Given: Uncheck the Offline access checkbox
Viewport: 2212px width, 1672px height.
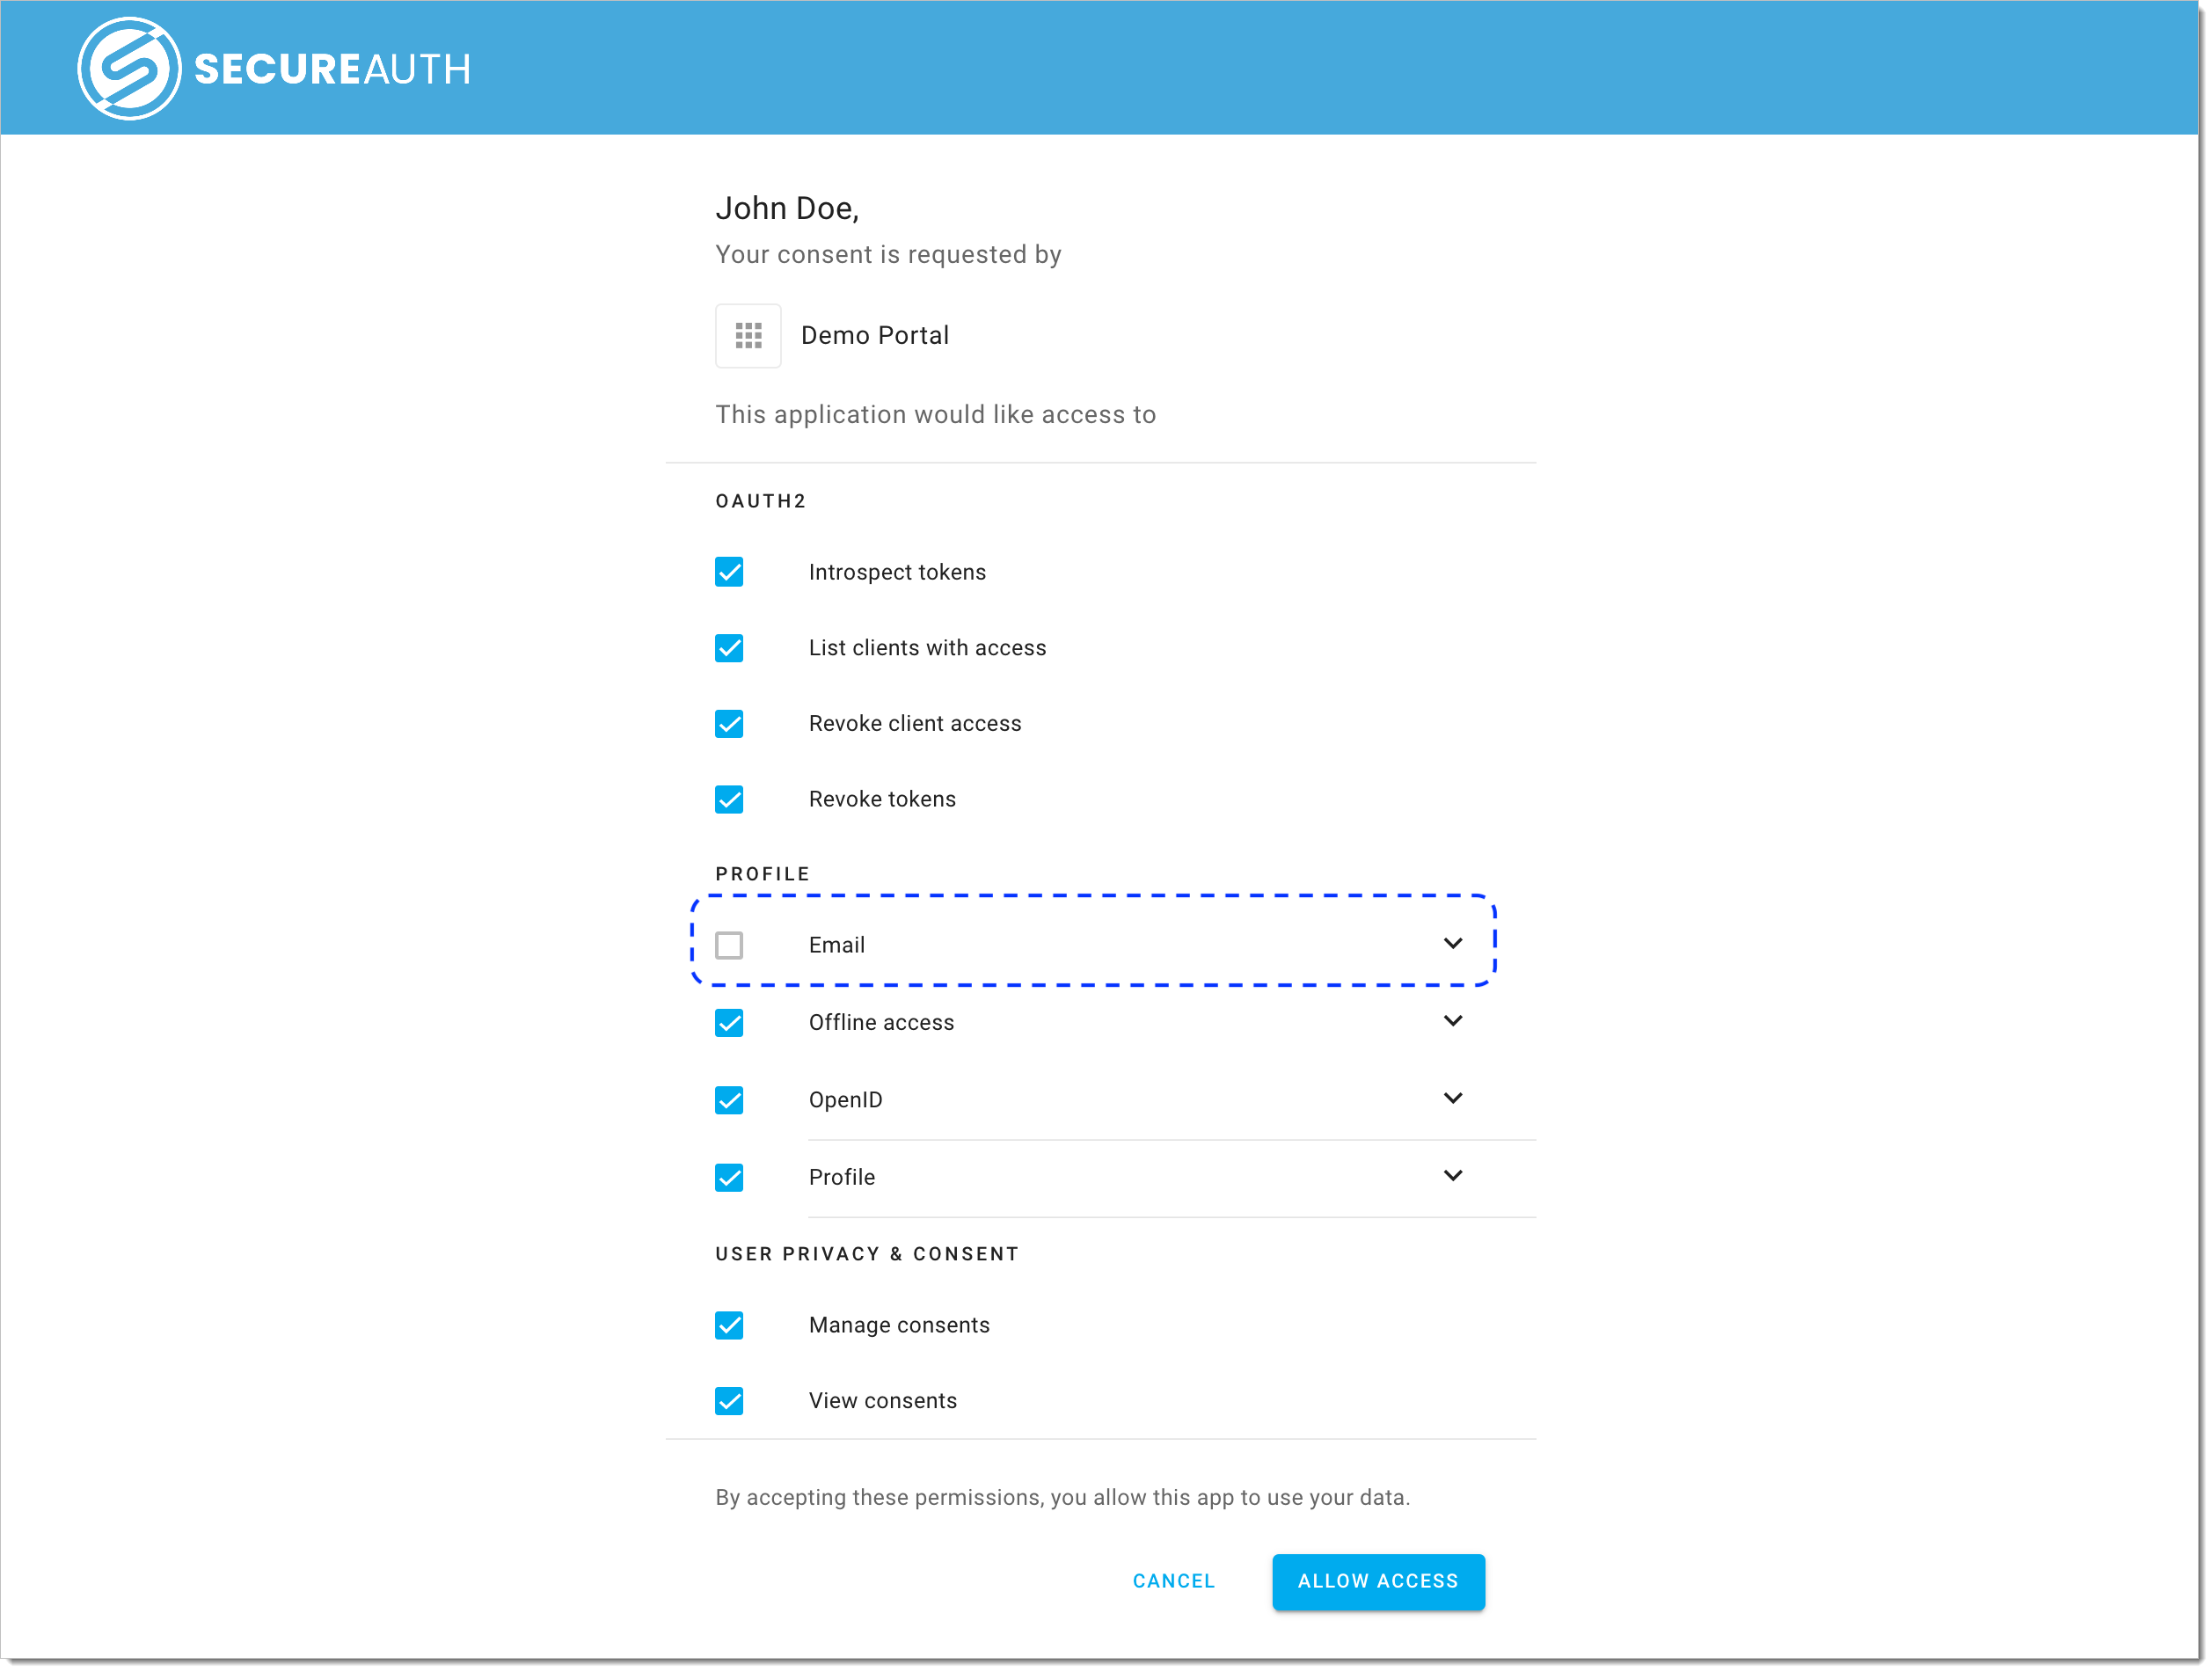Looking at the screenshot, I should coord(729,1023).
